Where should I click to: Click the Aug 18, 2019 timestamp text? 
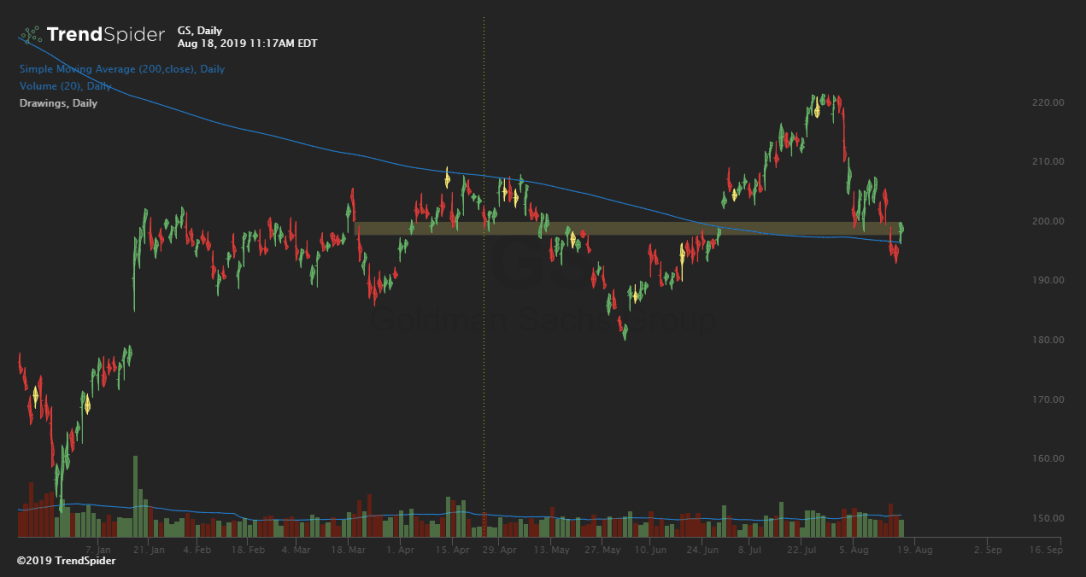[246, 44]
